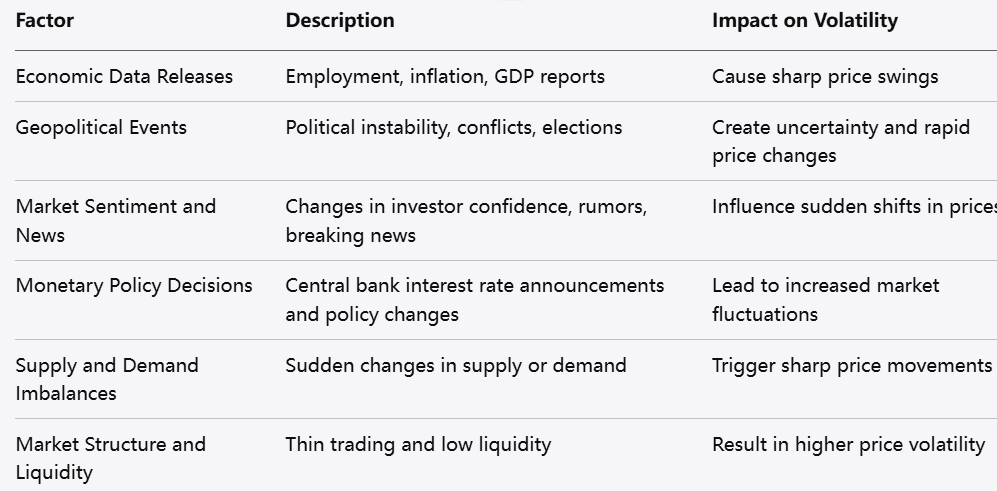997x491 pixels.
Task: Click 'Lead to increased market fluctuations'
Action: 825,299
